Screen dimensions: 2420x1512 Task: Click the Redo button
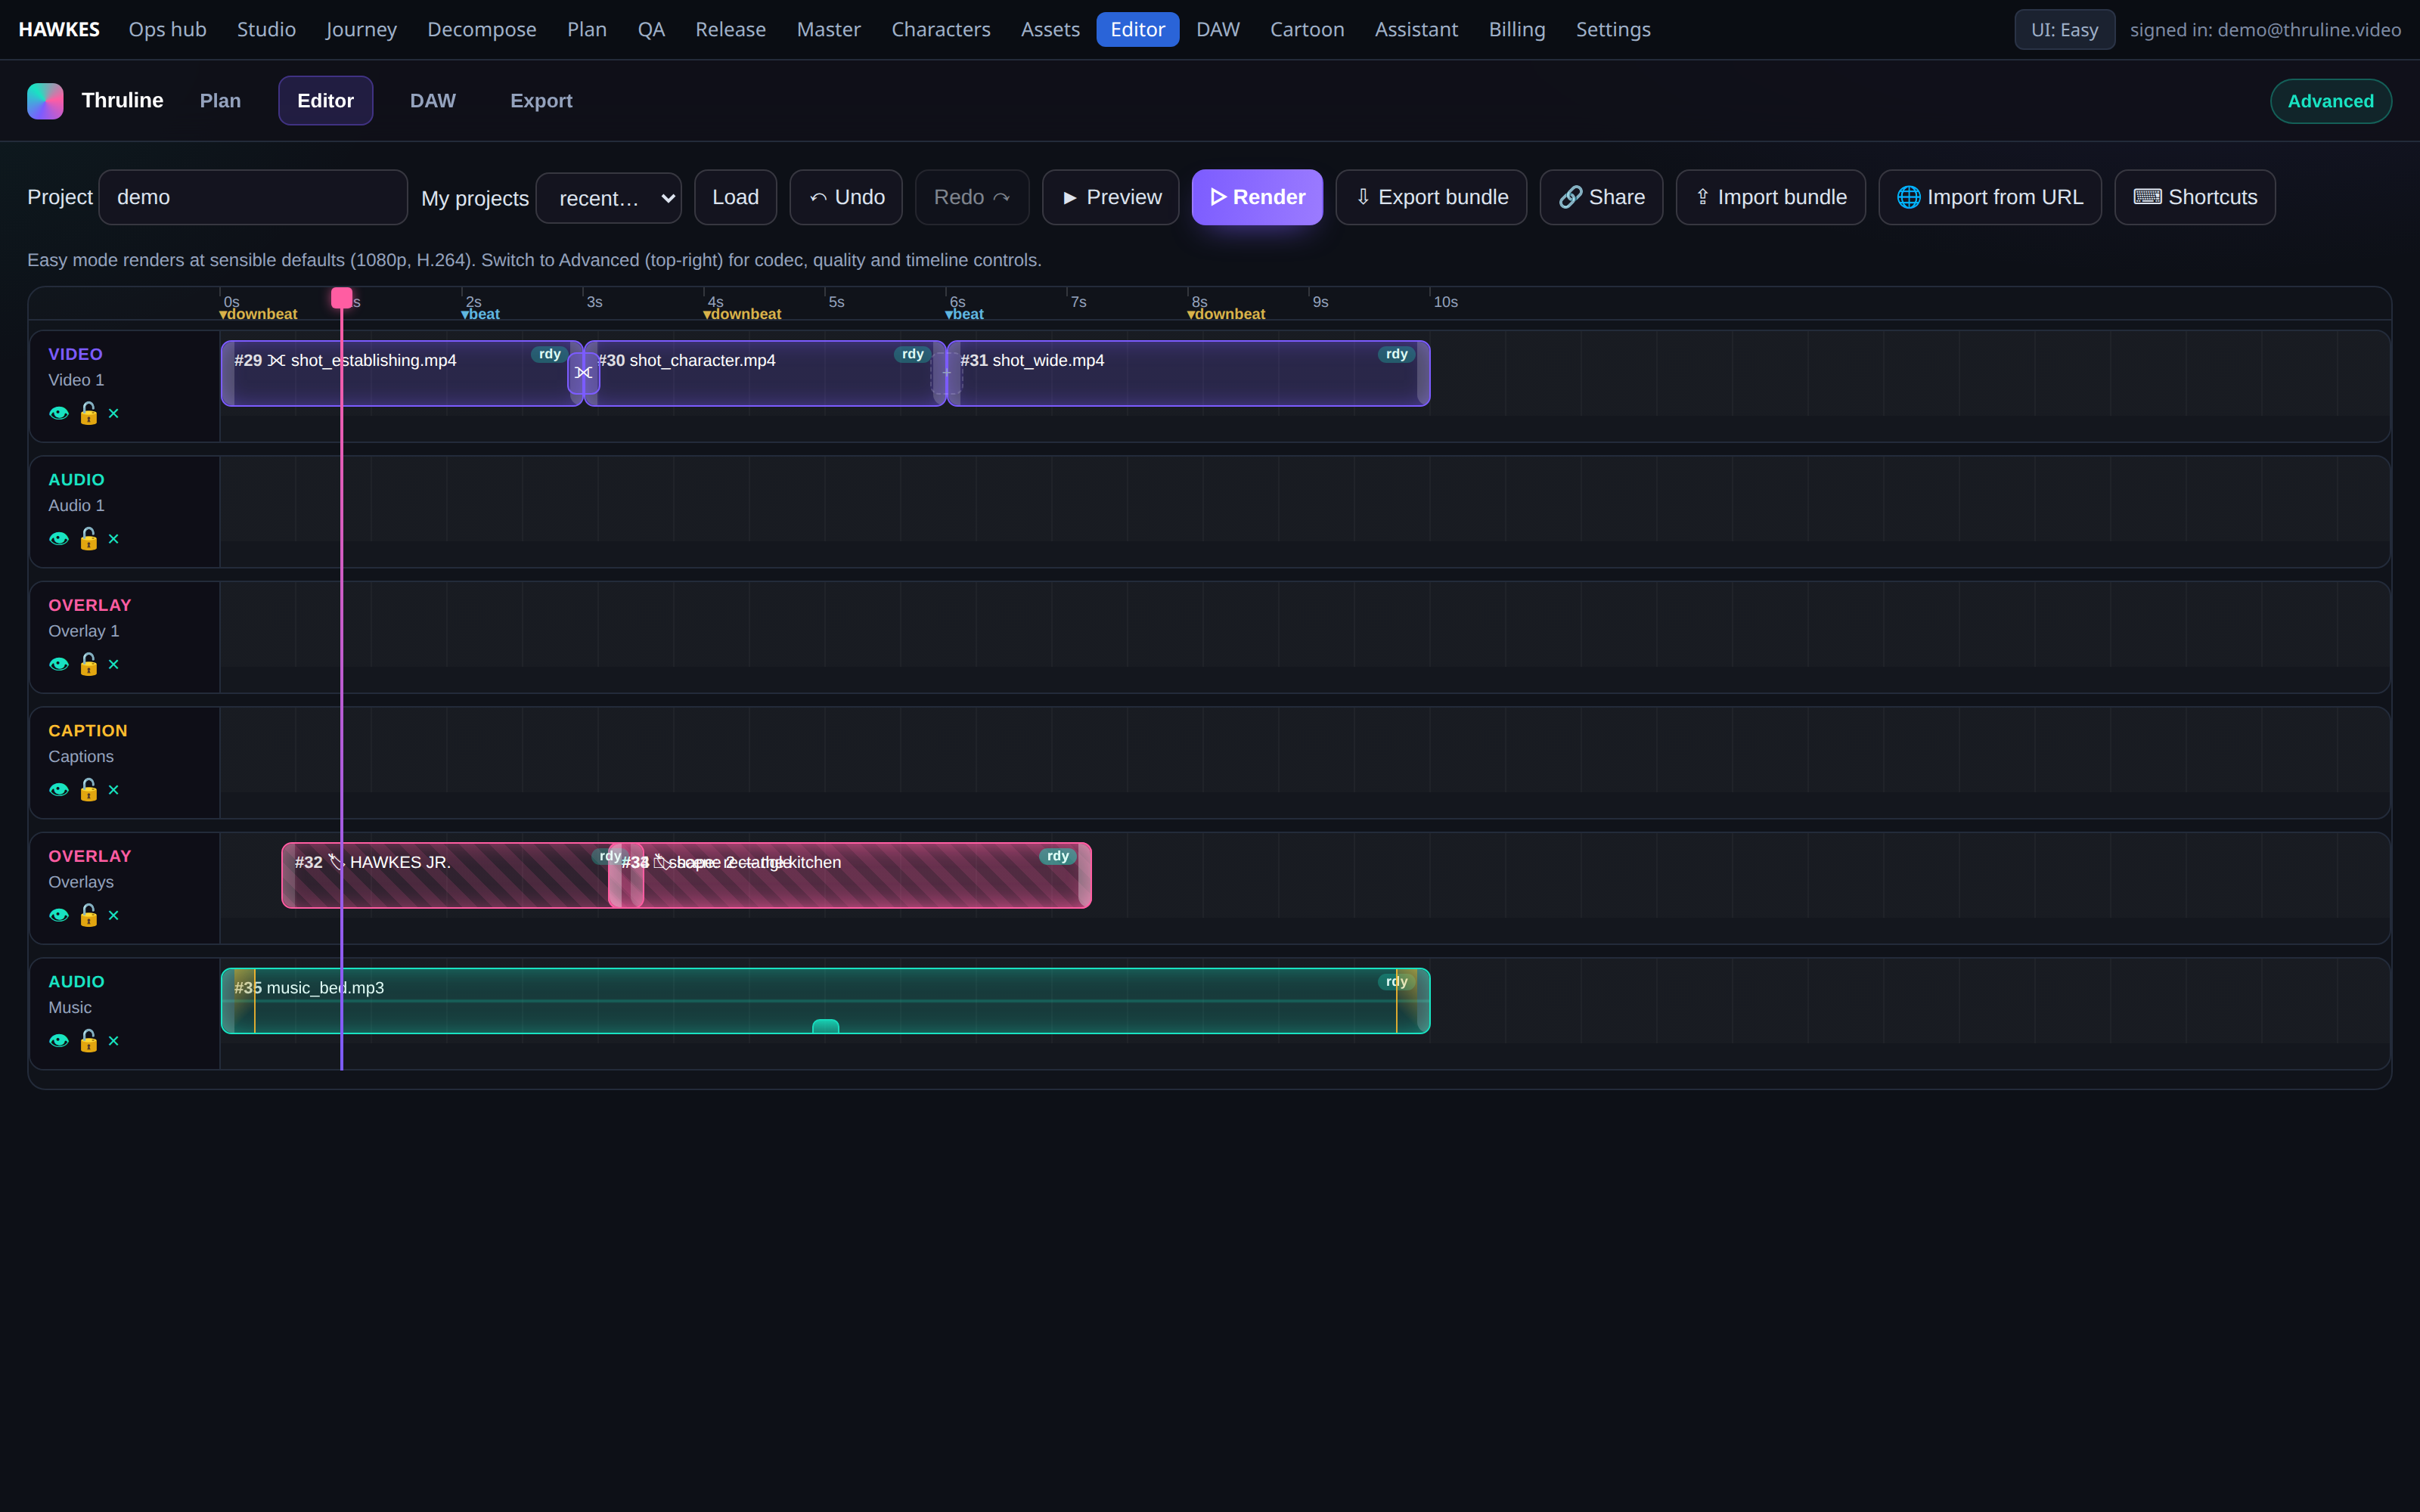(972, 197)
